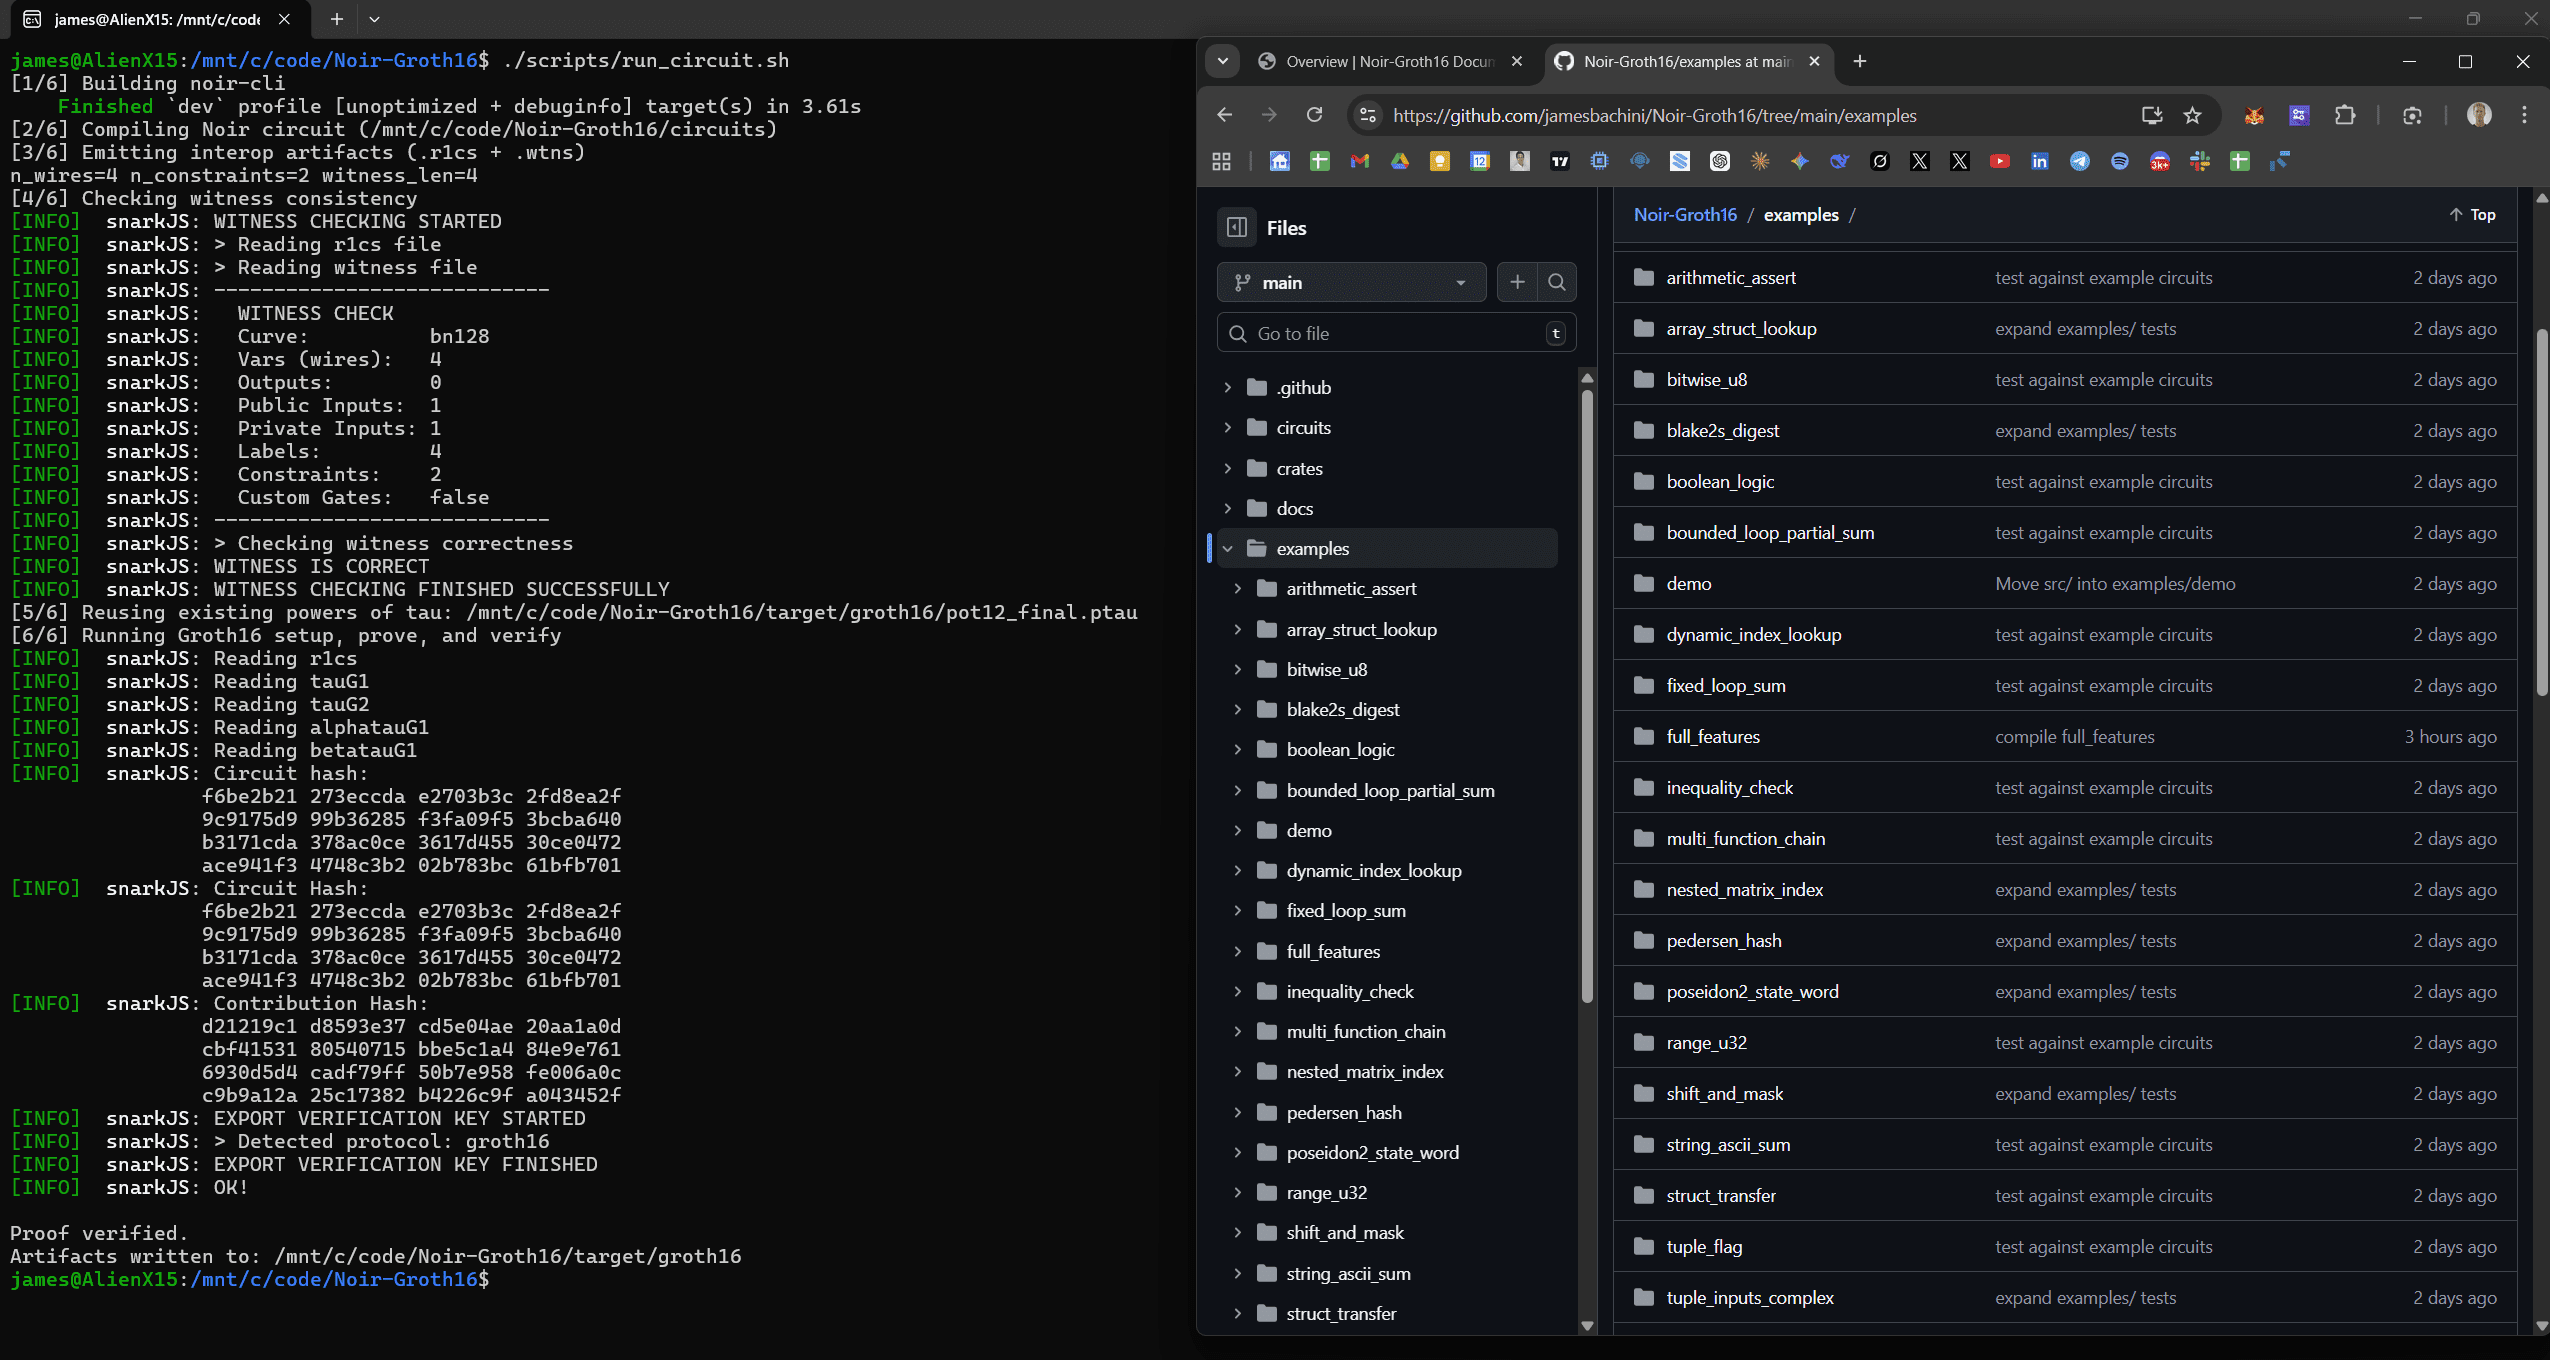Open the main branch selector dropdown
The height and width of the screenshot is (1360, 2550).
[1351, 283]
